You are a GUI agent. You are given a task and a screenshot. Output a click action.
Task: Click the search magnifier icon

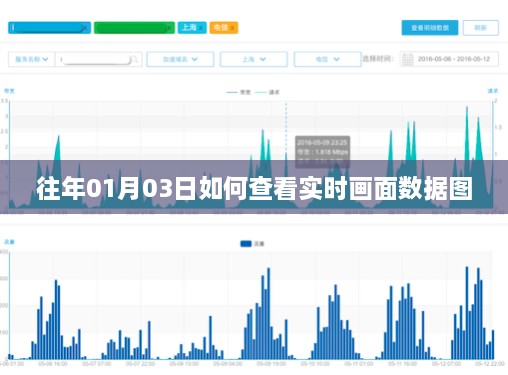[x=134, y=59]
